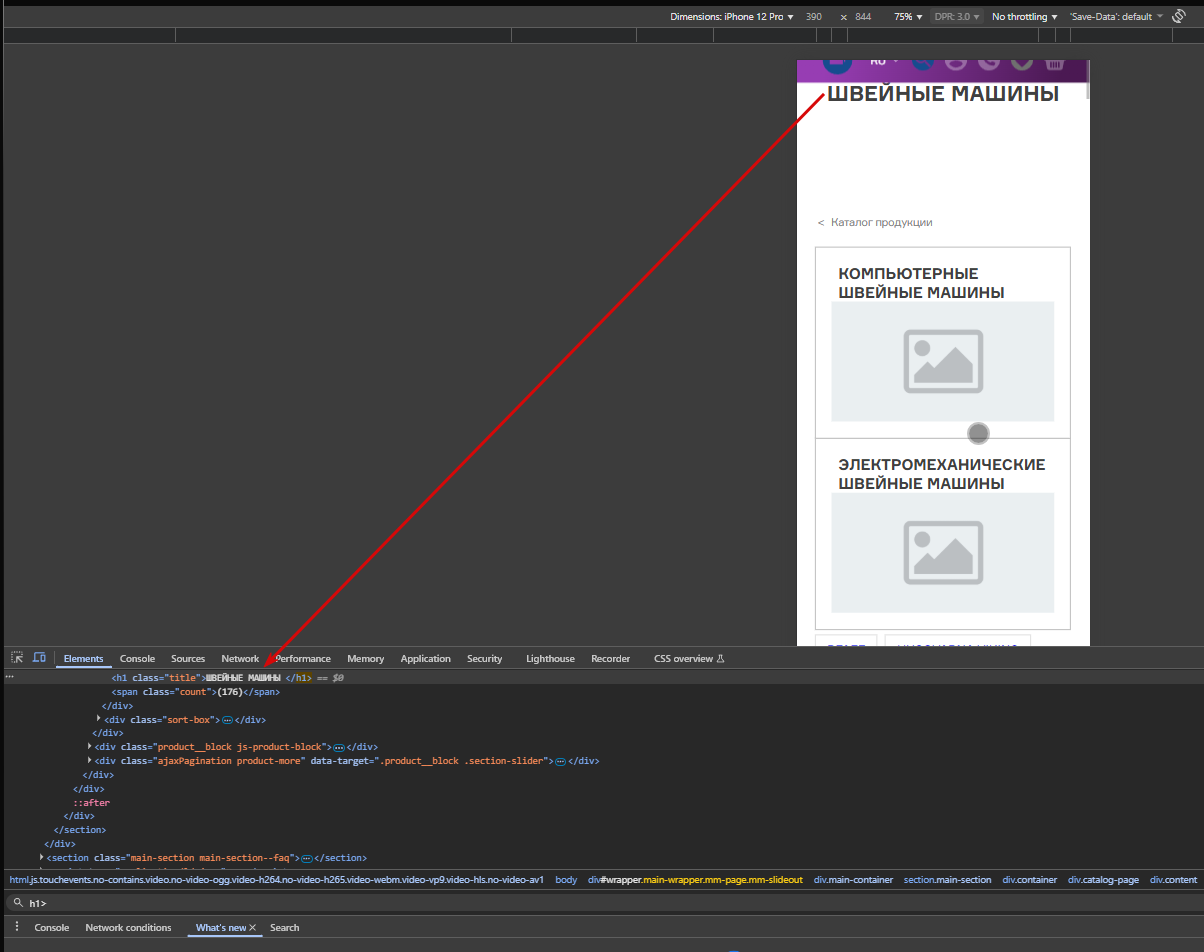Click the search magnifier icon in Elements

18,903
